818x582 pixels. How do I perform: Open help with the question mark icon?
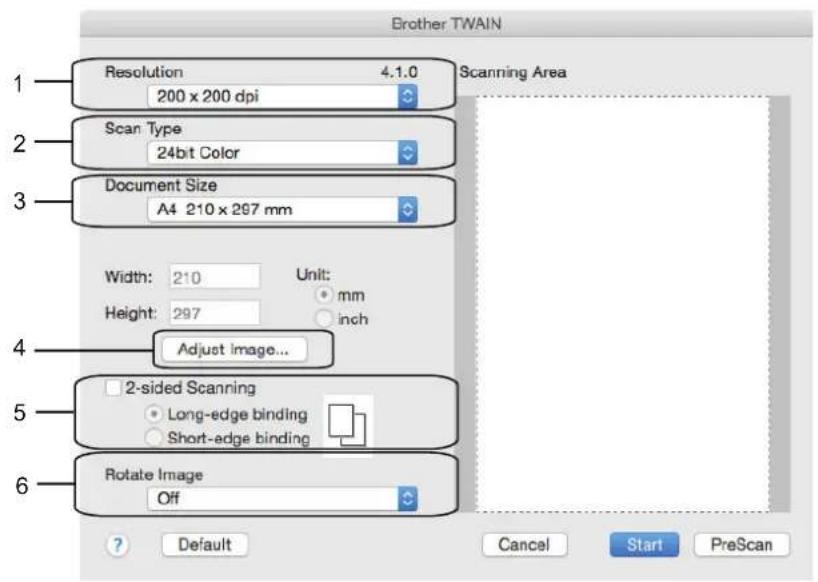117,545
